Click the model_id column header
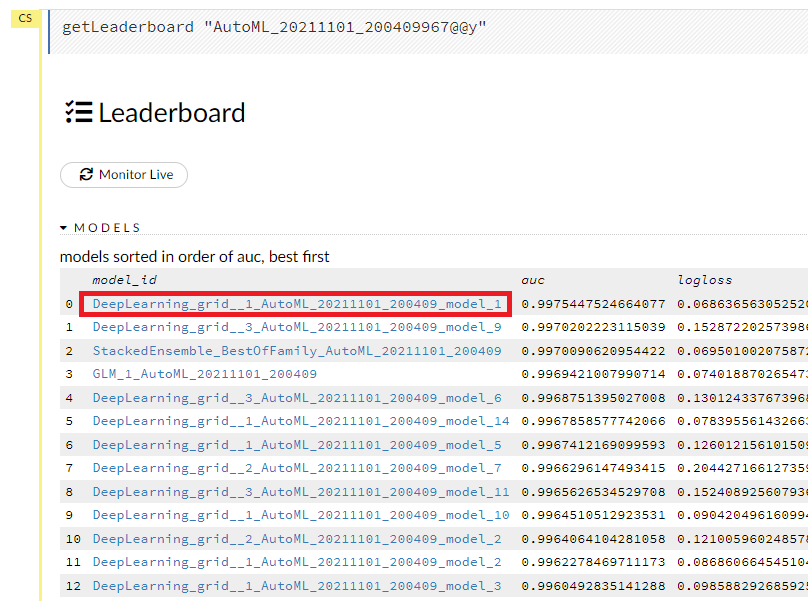808x601 pixels. (124, 280)
